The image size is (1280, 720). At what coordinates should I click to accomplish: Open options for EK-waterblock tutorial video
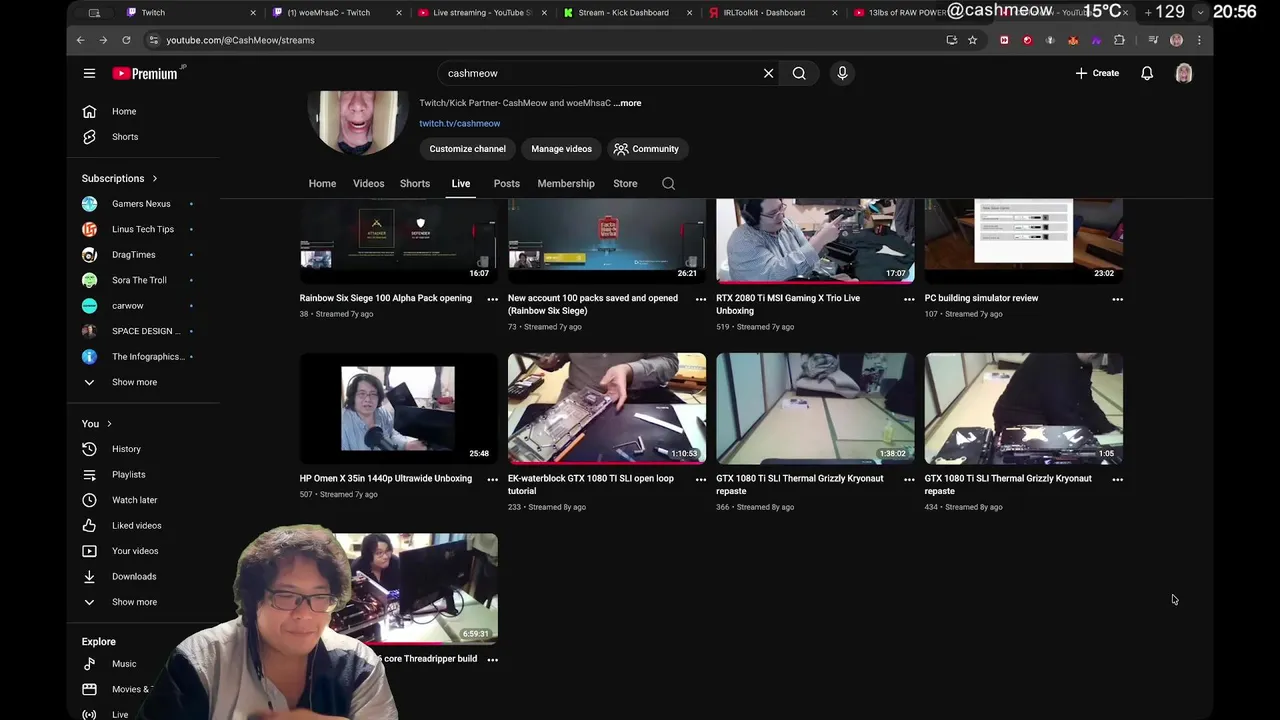click(700, 479)
